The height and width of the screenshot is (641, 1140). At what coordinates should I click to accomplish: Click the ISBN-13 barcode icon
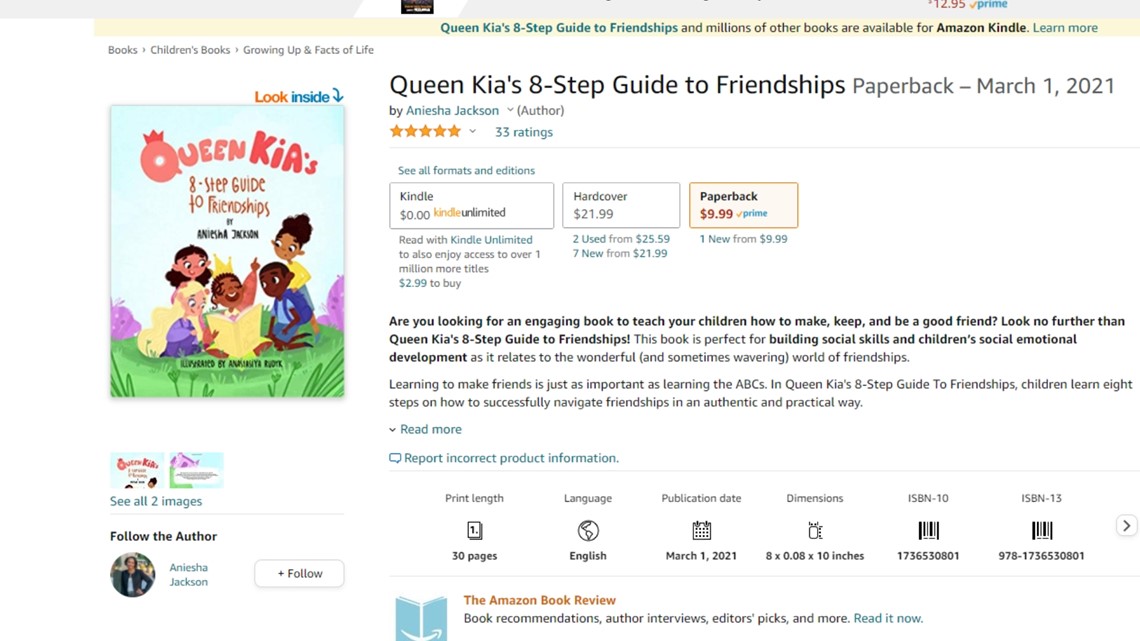click(1042, 530)
